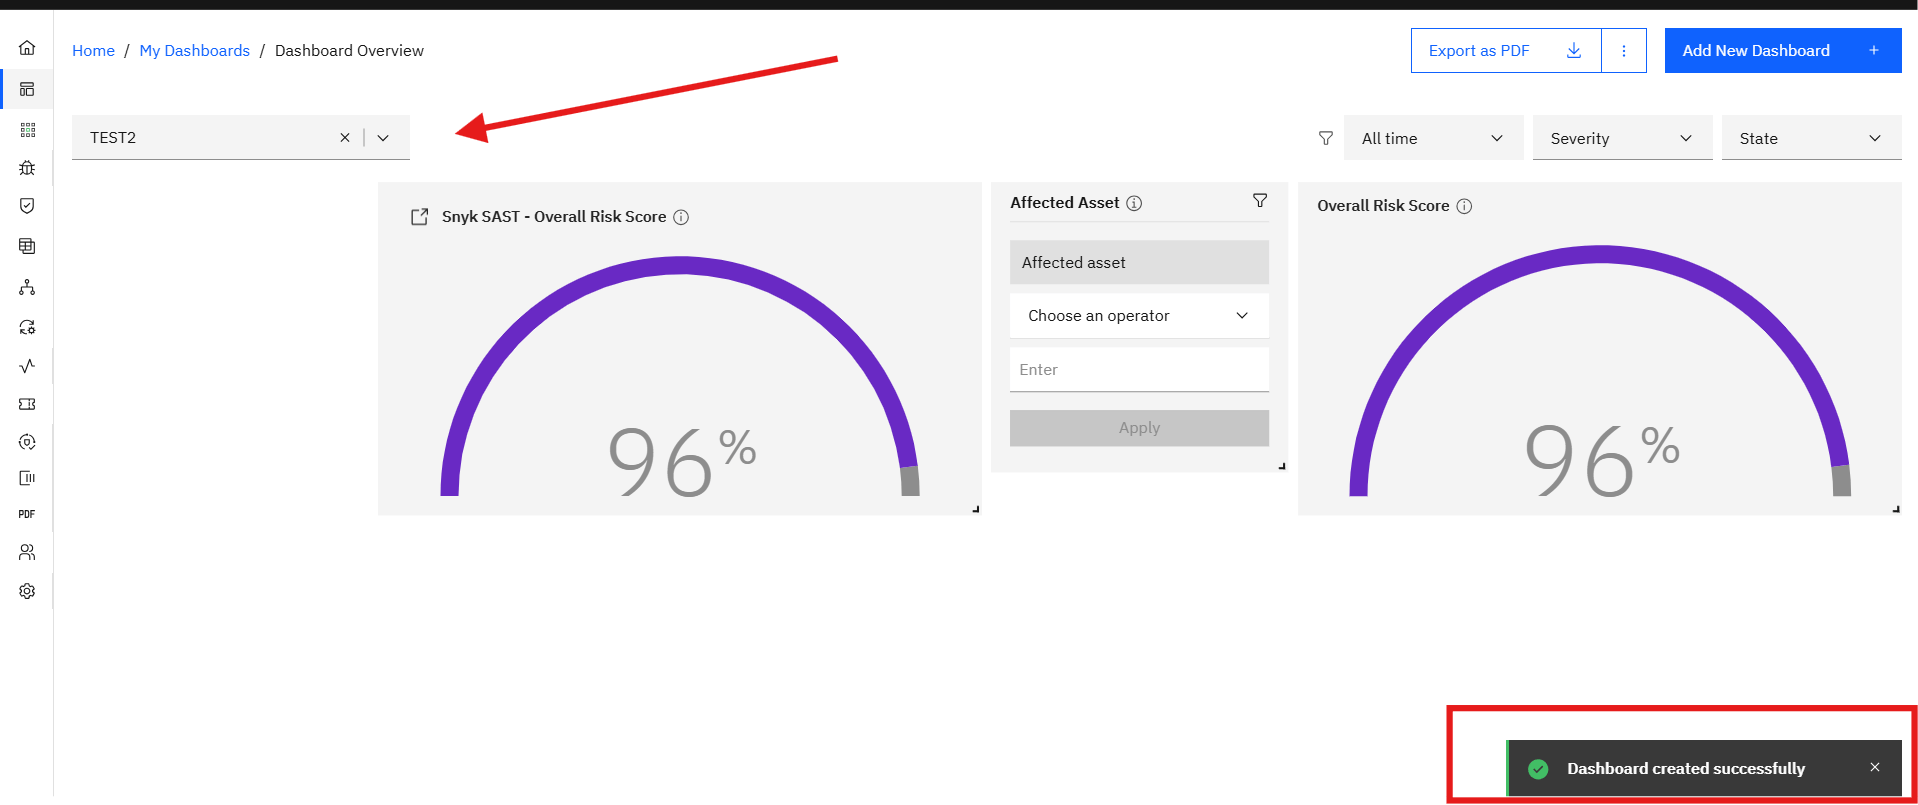
Task: Click the Export as PDF button
Action: pos(1506,51)
